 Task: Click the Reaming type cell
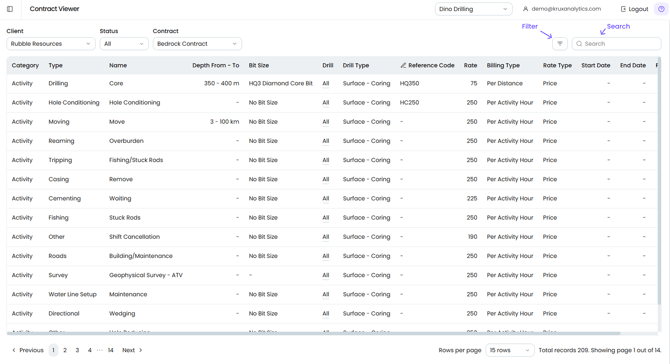(61, 141)
